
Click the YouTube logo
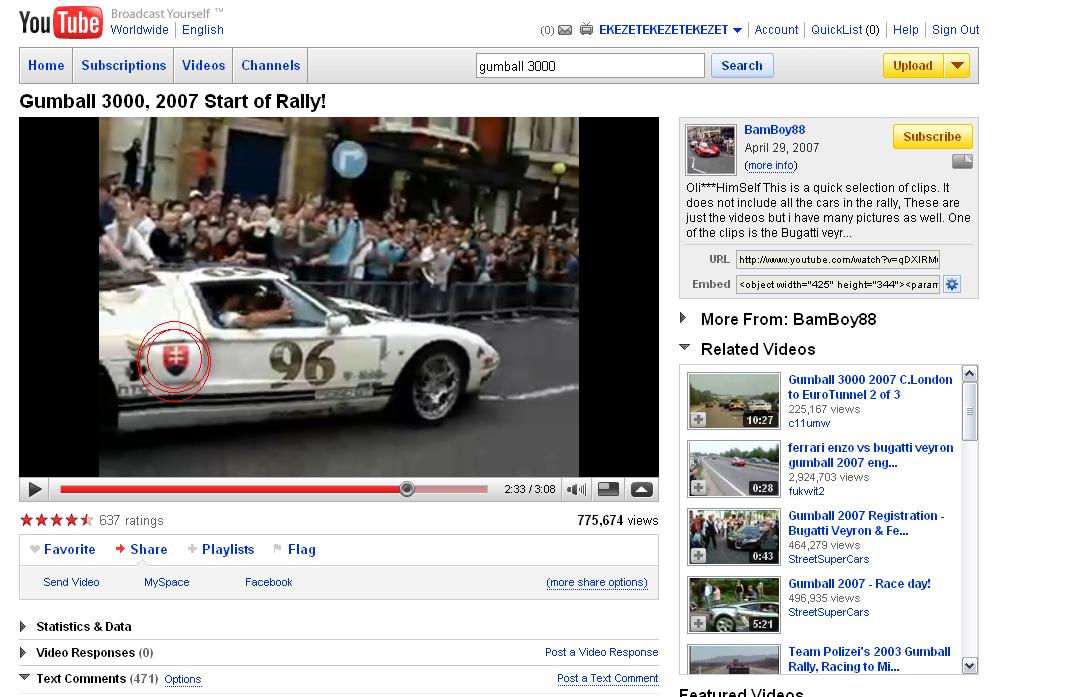coord(60,22)
